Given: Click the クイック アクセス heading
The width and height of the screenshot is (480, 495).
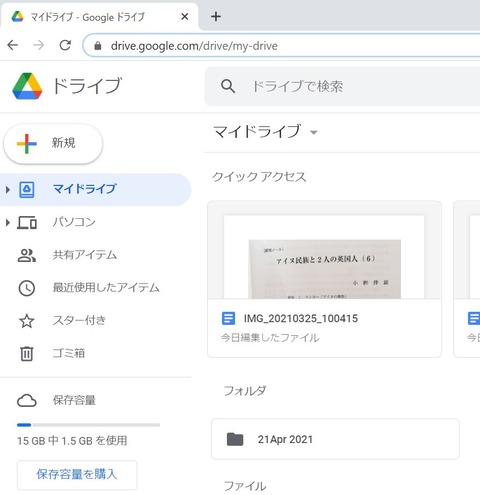Looking at the screenshot, I should click(x=259, y=177).
